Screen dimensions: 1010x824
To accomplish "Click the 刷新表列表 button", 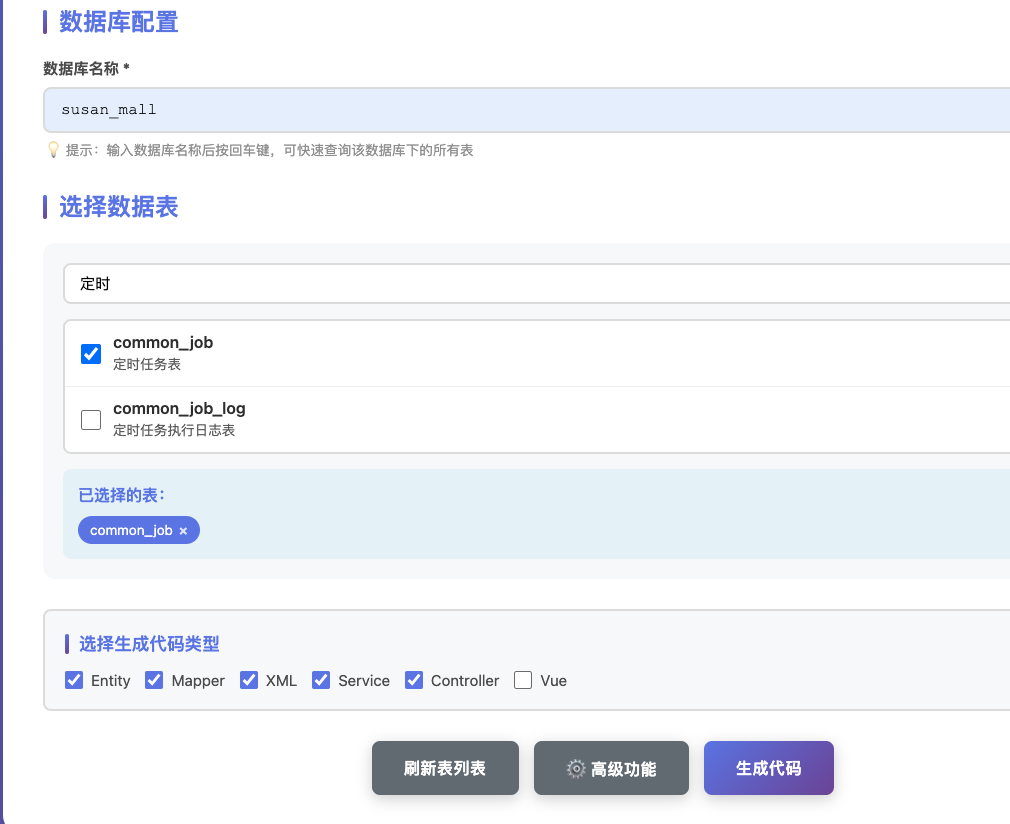I will pos(445,768).
